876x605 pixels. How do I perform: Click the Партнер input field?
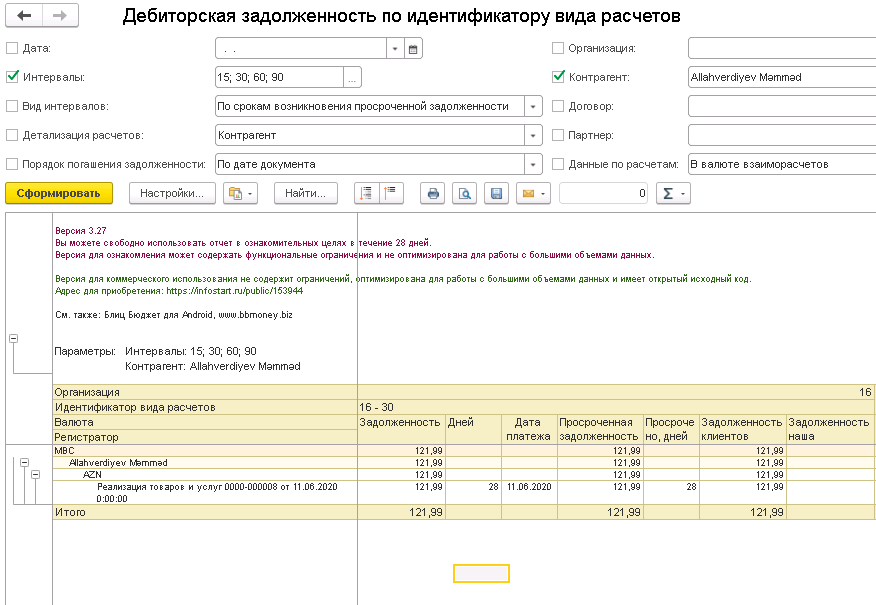tap(782, 136)
